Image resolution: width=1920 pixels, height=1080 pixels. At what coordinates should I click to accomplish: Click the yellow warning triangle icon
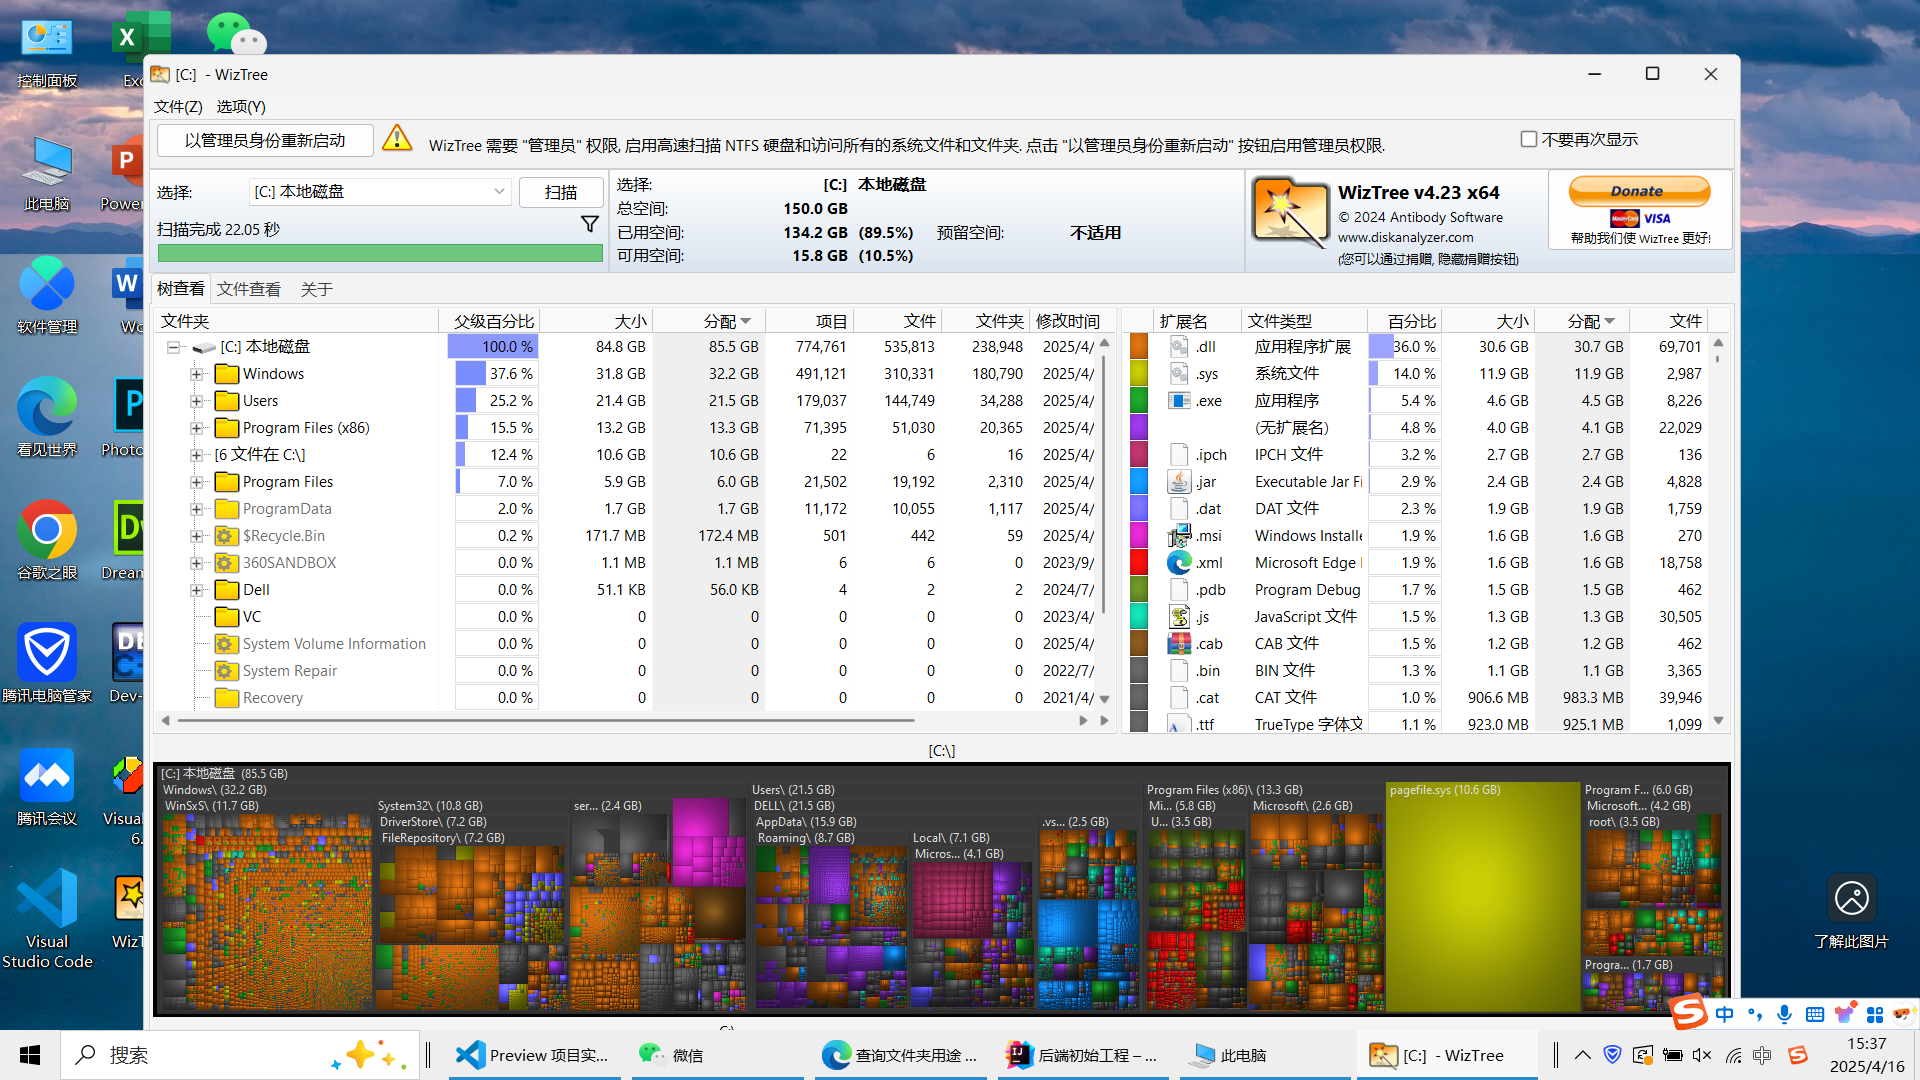(397, 139)
